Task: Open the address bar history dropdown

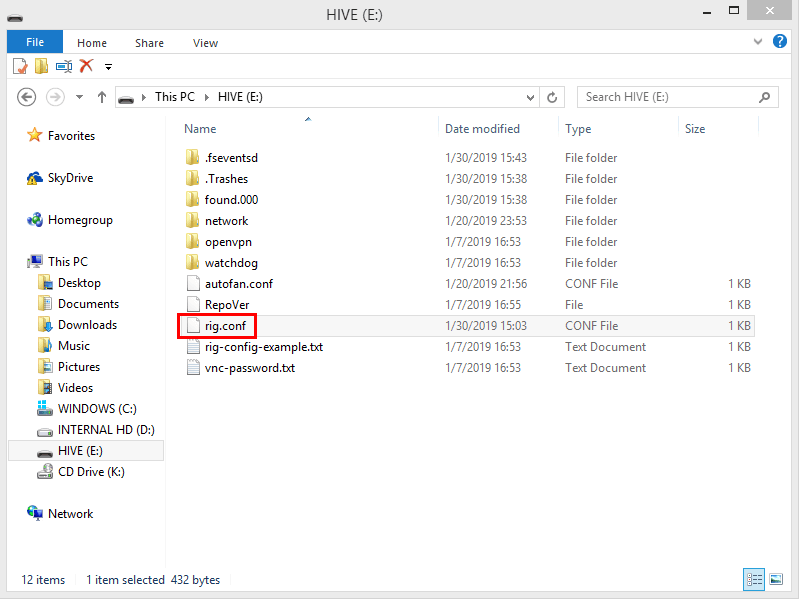Action: [531, 97]
